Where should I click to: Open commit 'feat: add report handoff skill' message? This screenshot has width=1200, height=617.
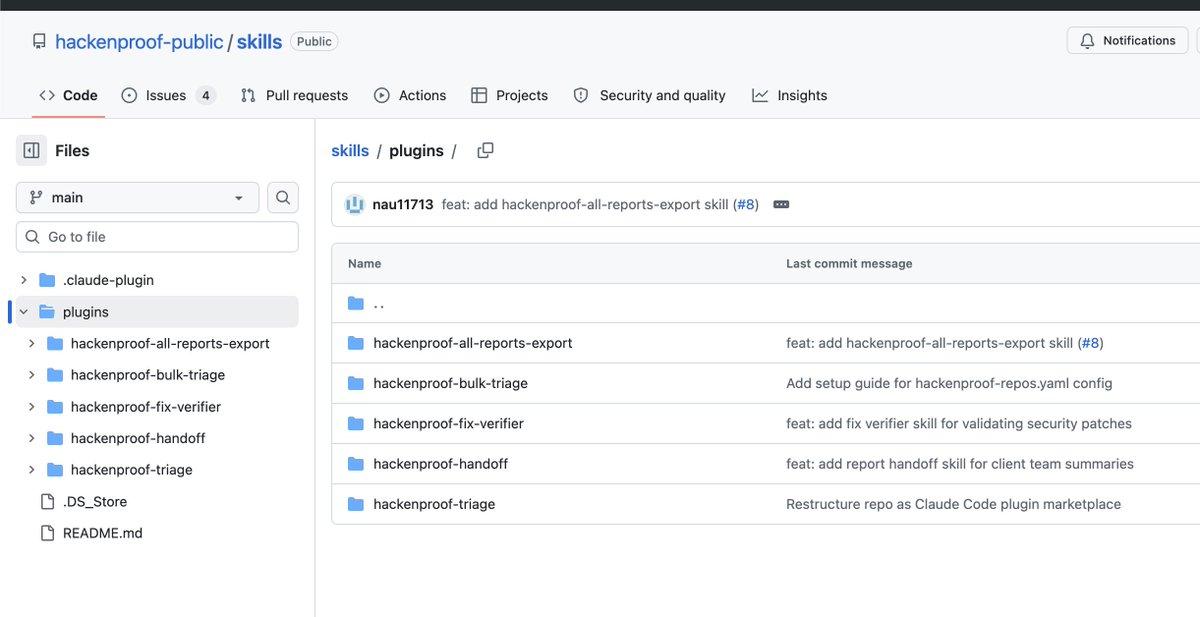coord(960,464)
